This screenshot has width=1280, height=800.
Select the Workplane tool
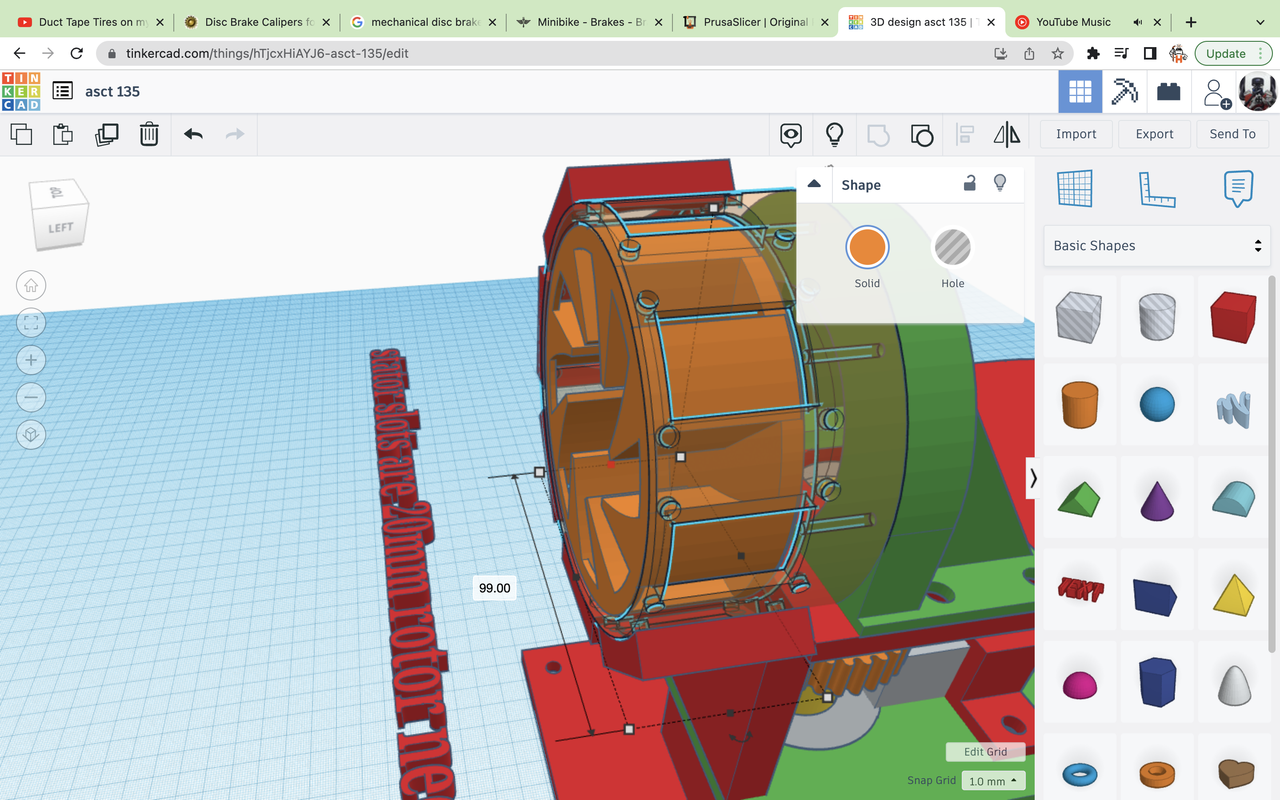(1075, 188)
